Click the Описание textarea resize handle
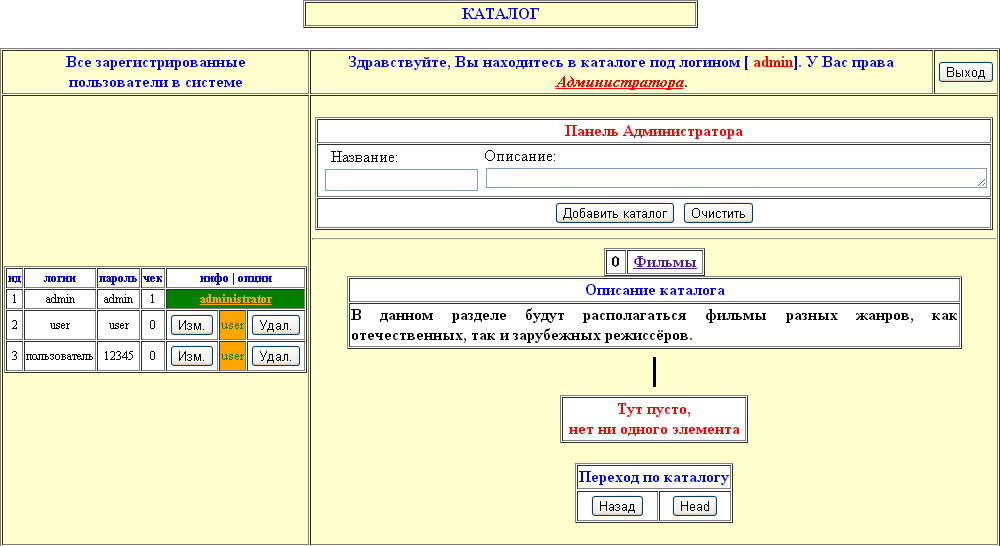1000x546 pixels. (x=981, y=182)
